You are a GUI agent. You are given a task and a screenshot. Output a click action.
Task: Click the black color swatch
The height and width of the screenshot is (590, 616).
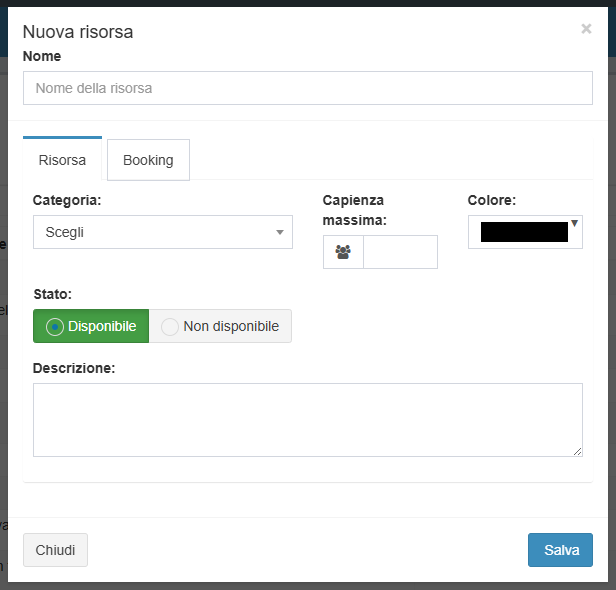point(523,232)
